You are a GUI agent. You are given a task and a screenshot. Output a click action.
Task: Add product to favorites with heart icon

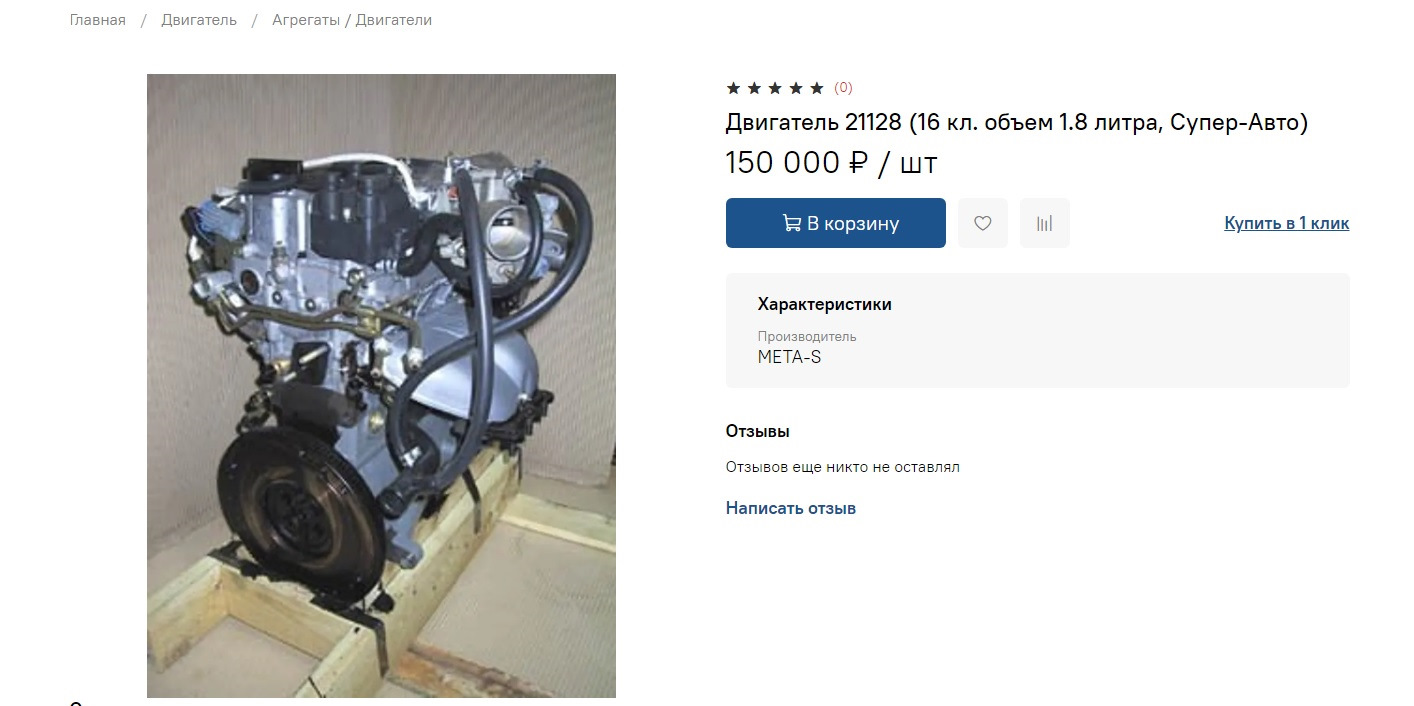pos(982,223)
